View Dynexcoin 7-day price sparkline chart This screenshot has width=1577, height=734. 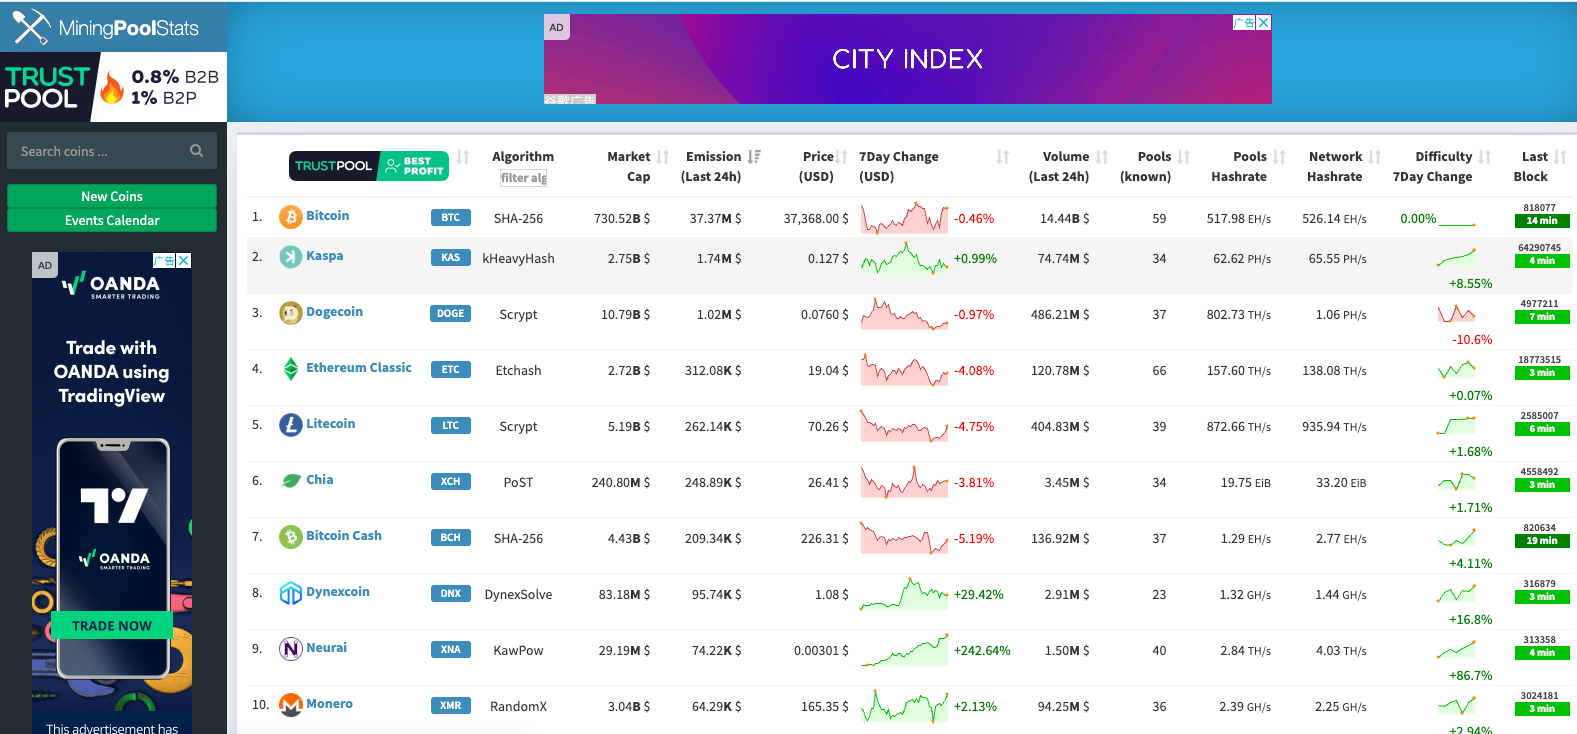click(904, 593)
